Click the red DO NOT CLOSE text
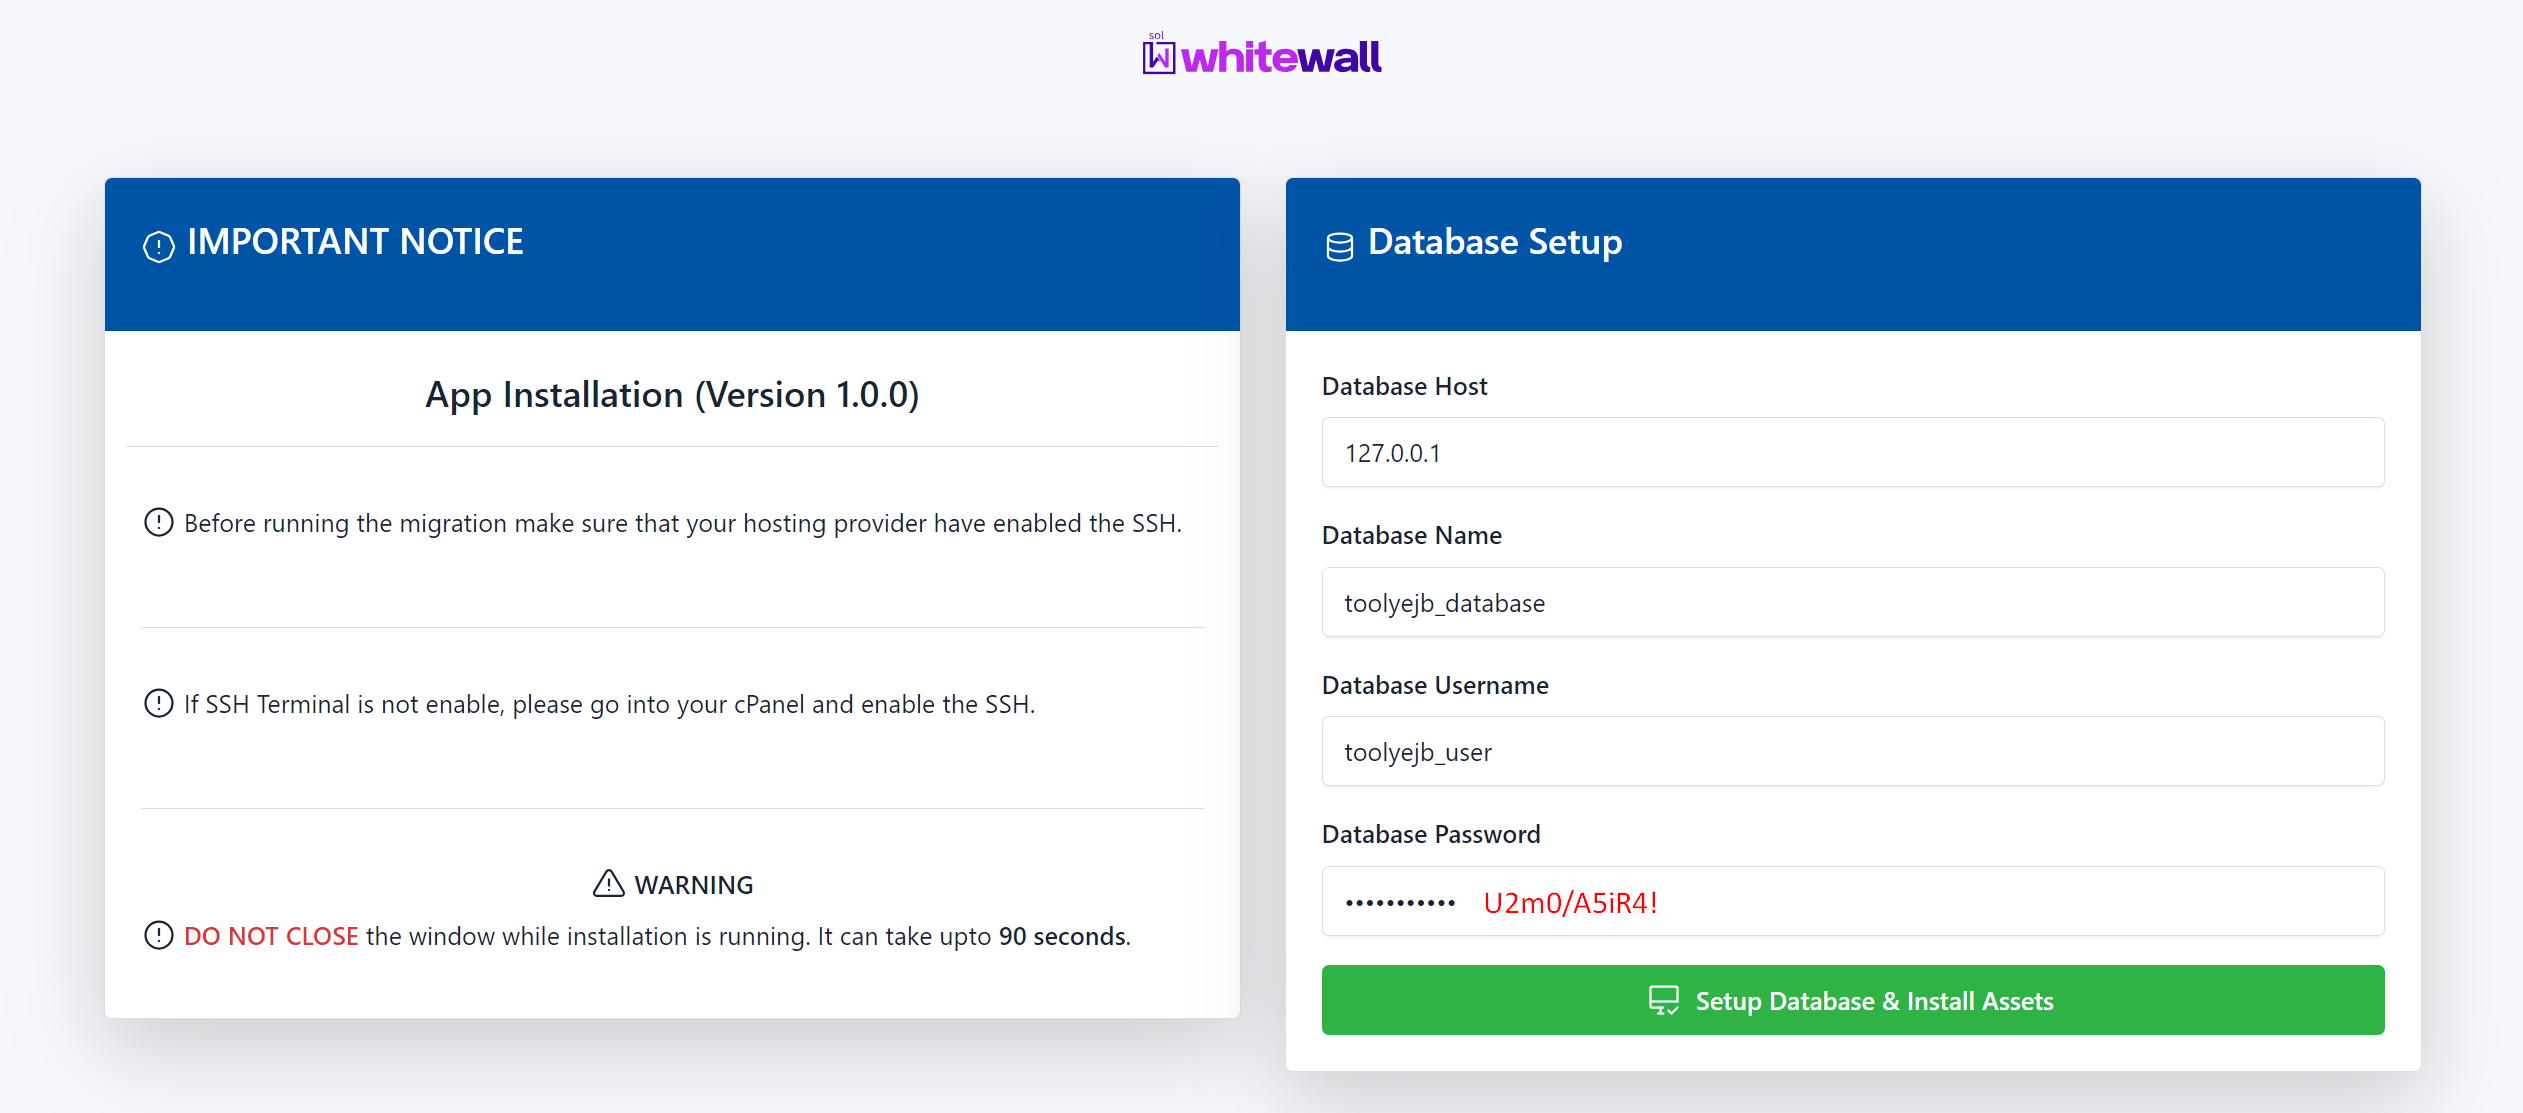 tap(271, 936)
